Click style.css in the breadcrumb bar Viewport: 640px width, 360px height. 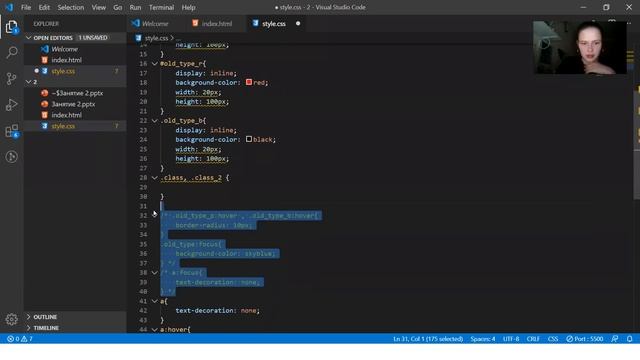[156, 38]
